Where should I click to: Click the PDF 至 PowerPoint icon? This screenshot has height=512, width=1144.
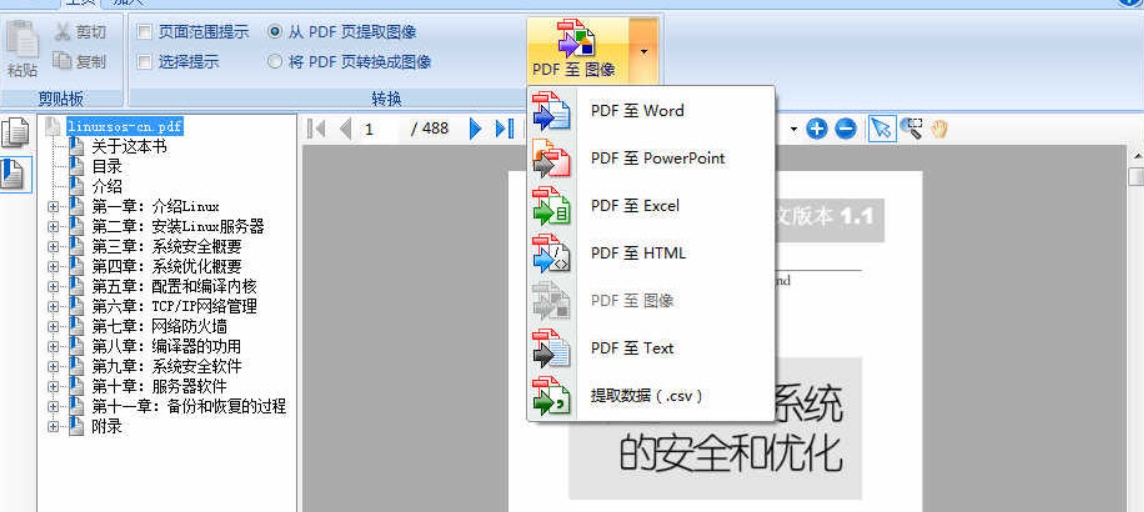551,158
